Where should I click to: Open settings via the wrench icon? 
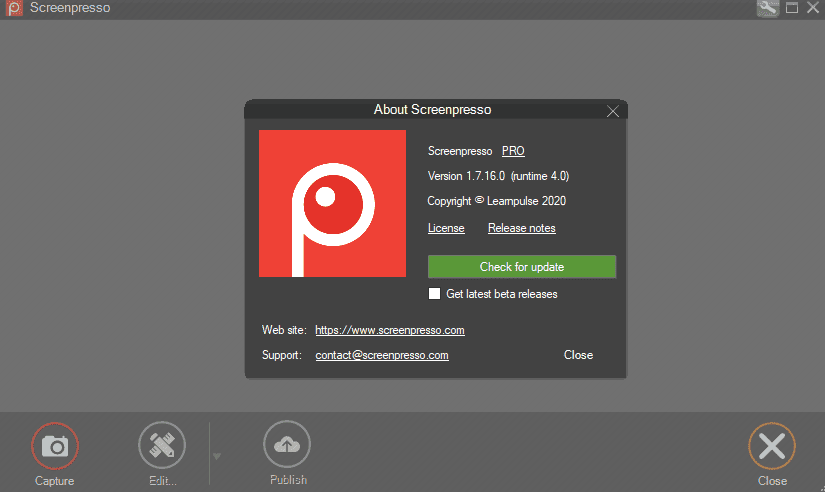click(768, 8)
